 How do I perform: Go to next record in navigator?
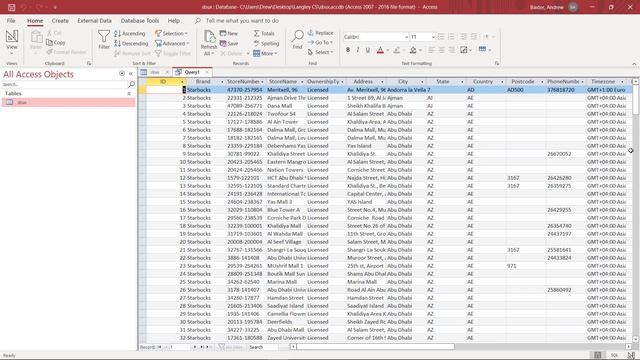click(x=195, y=347)
